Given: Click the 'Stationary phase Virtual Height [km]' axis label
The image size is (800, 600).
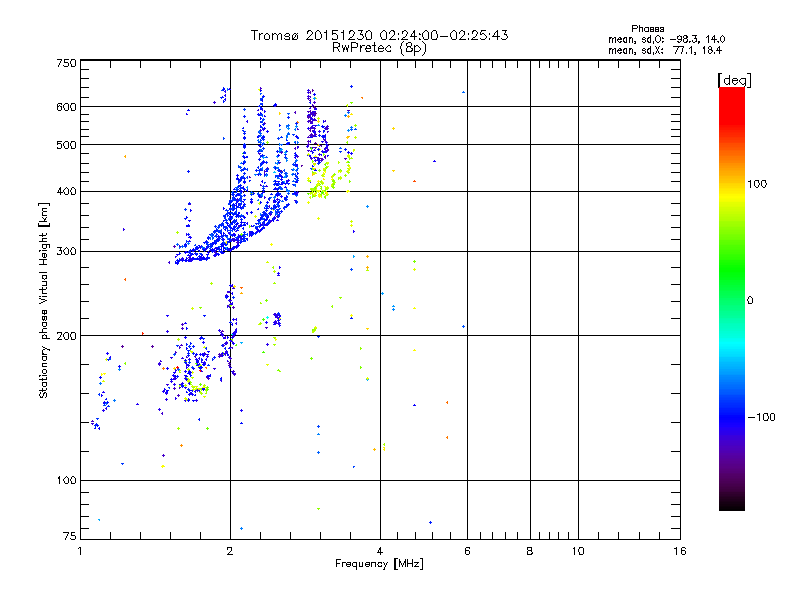Looking at the screenshot, I should pos(44,300).
